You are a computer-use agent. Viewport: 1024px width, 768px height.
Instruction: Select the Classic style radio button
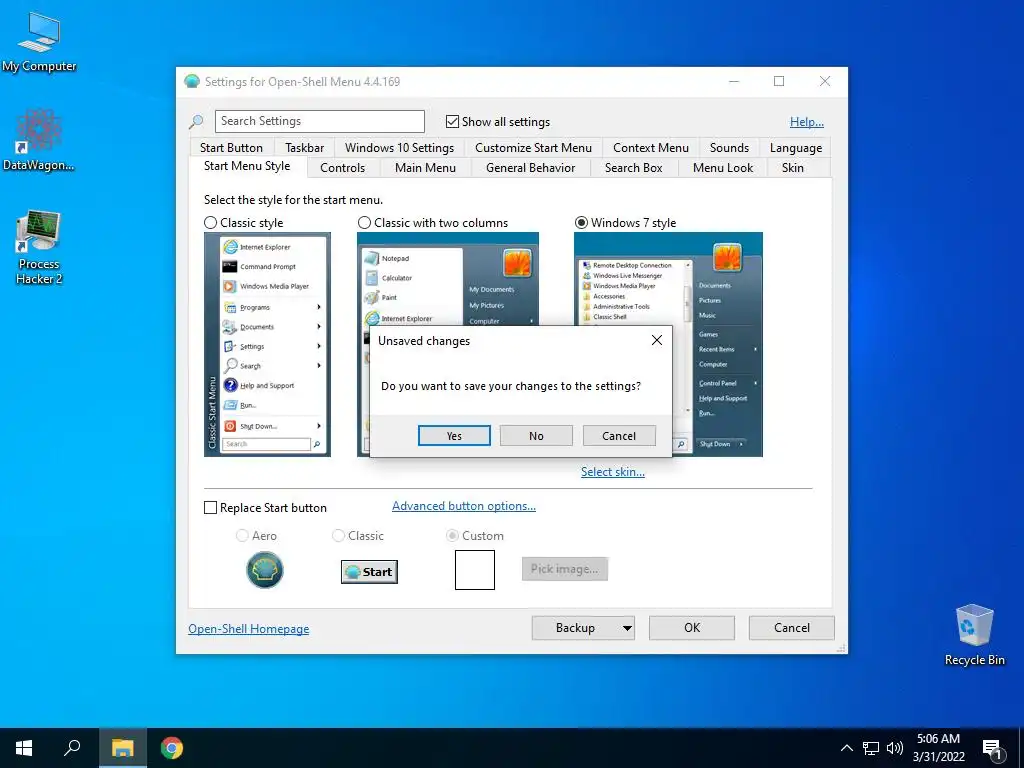(x=210, y=223)
